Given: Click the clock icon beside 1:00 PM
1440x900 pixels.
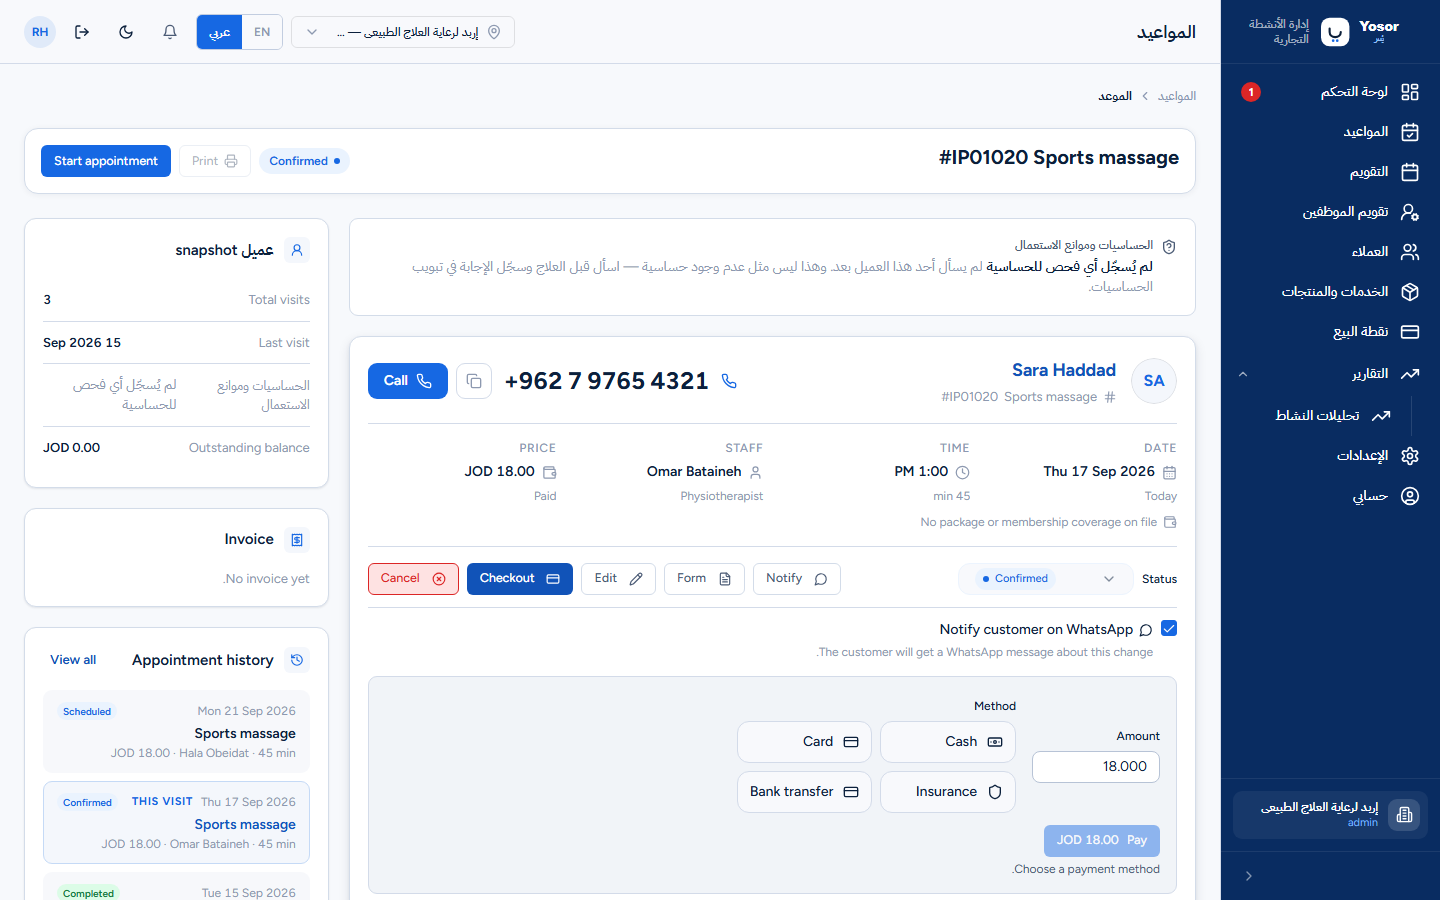Looking at the screenshot, I should tap(963, 472).
